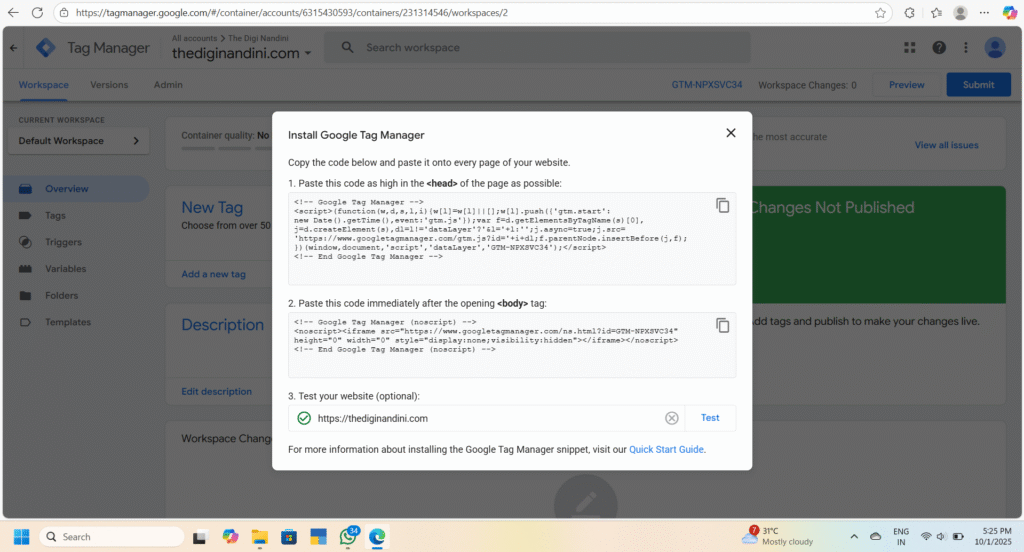Viewport: 1024px width, 552px height.
Task: Open the three-dot more options menu
Action: [x=965, y=48]
